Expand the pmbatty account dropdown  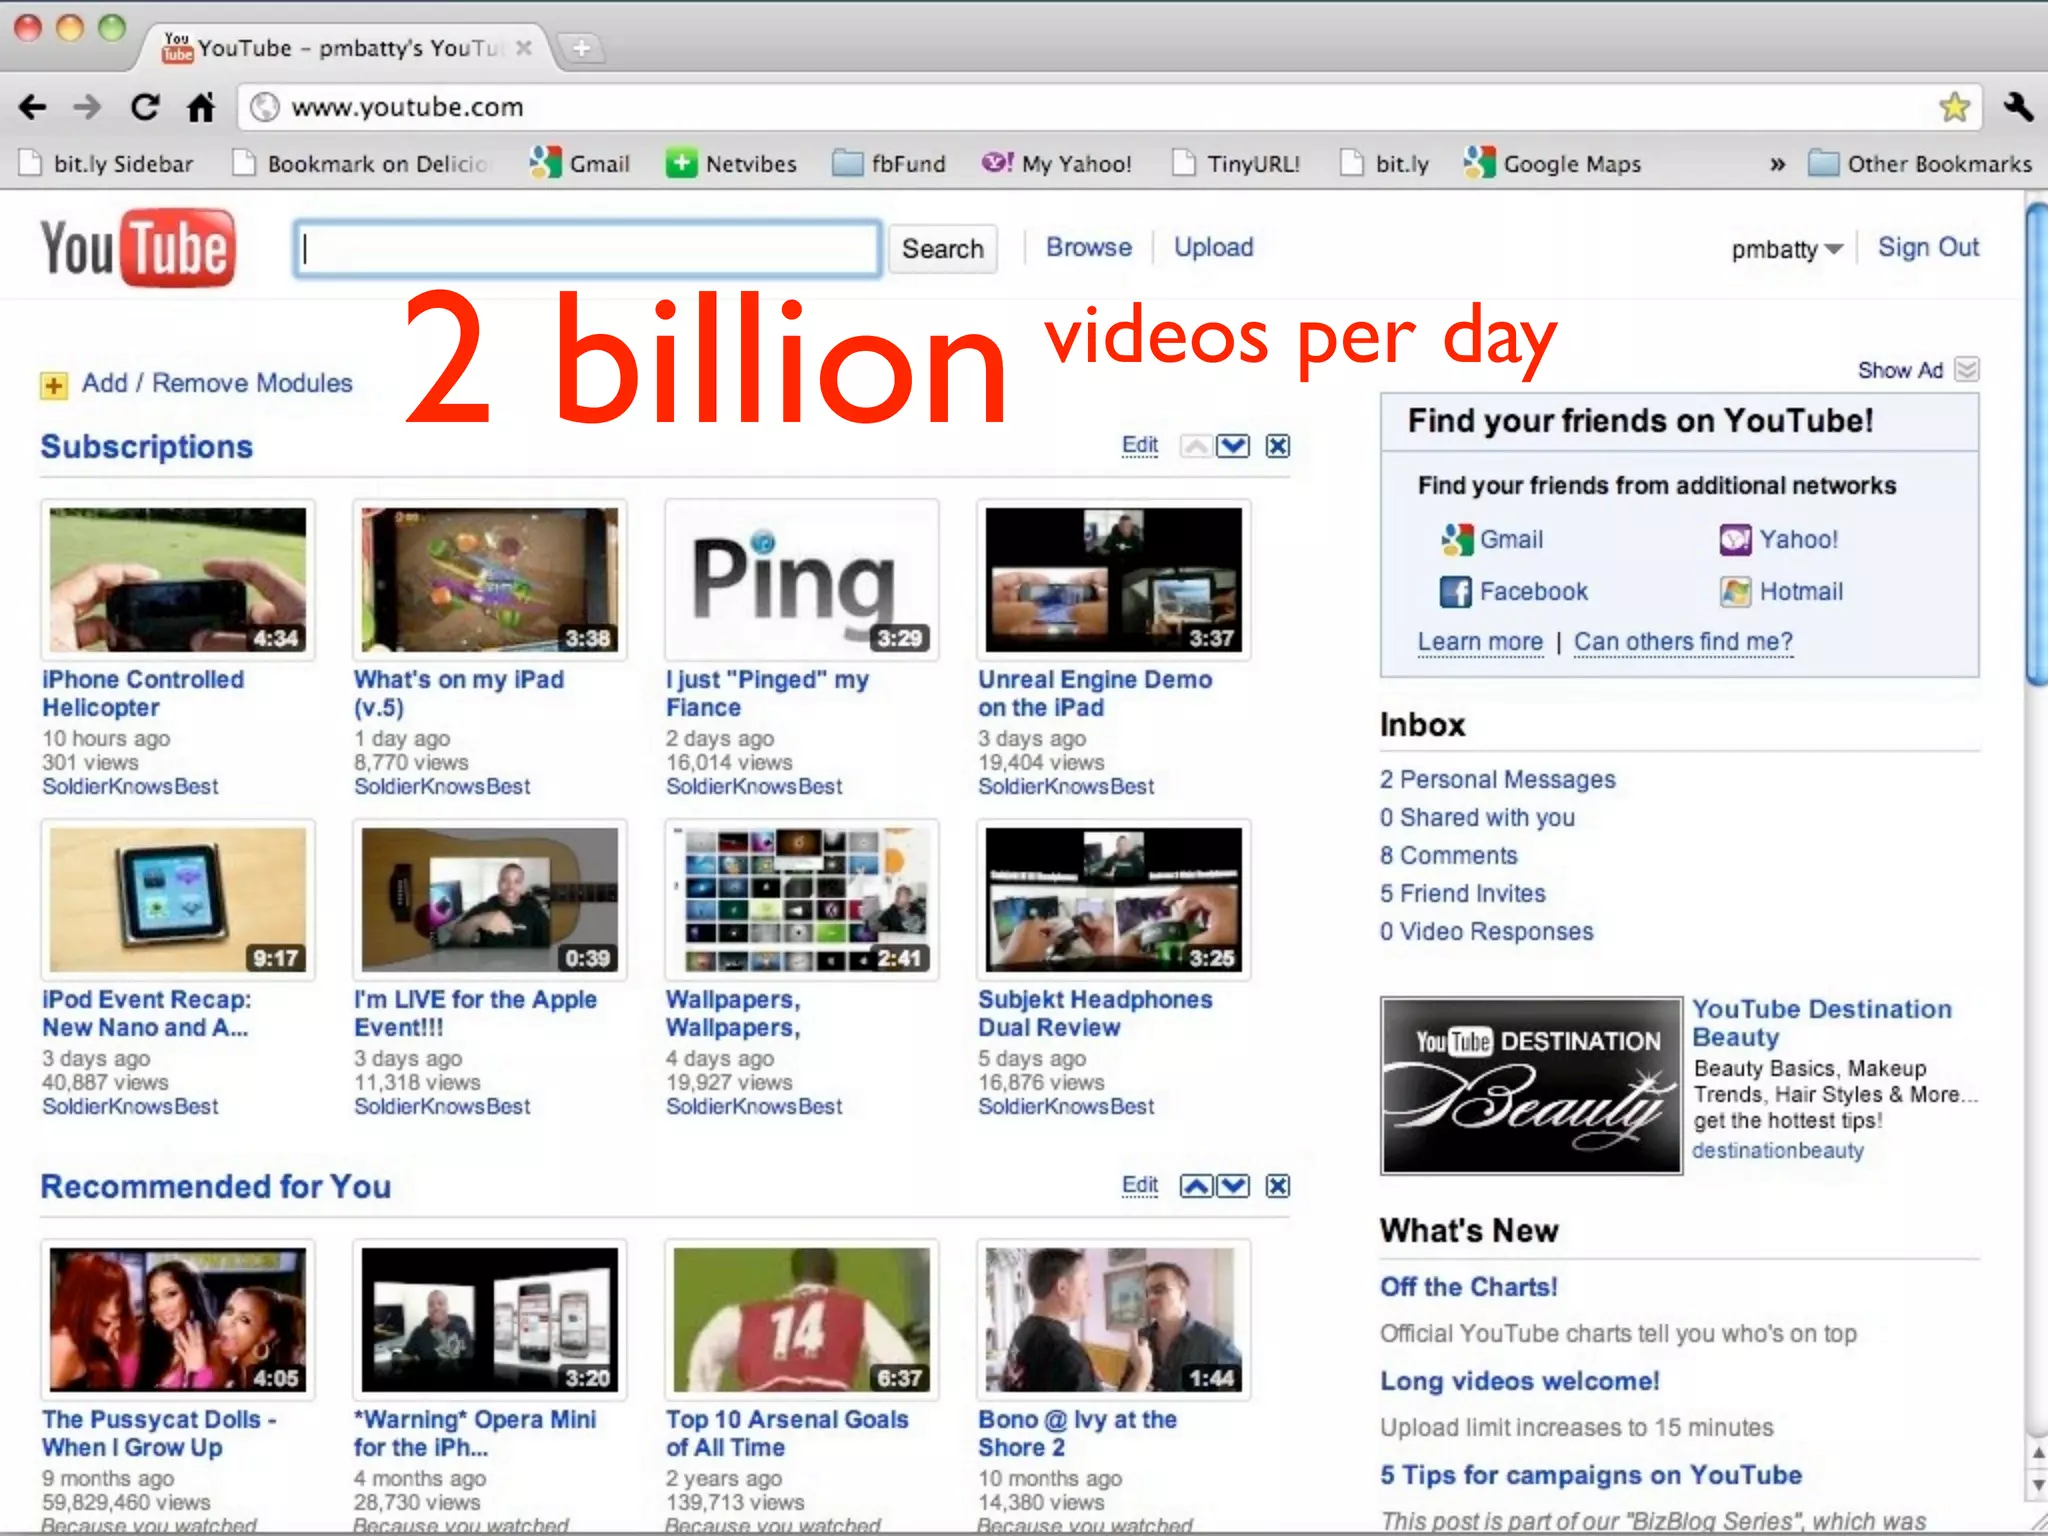[1787, 249]
